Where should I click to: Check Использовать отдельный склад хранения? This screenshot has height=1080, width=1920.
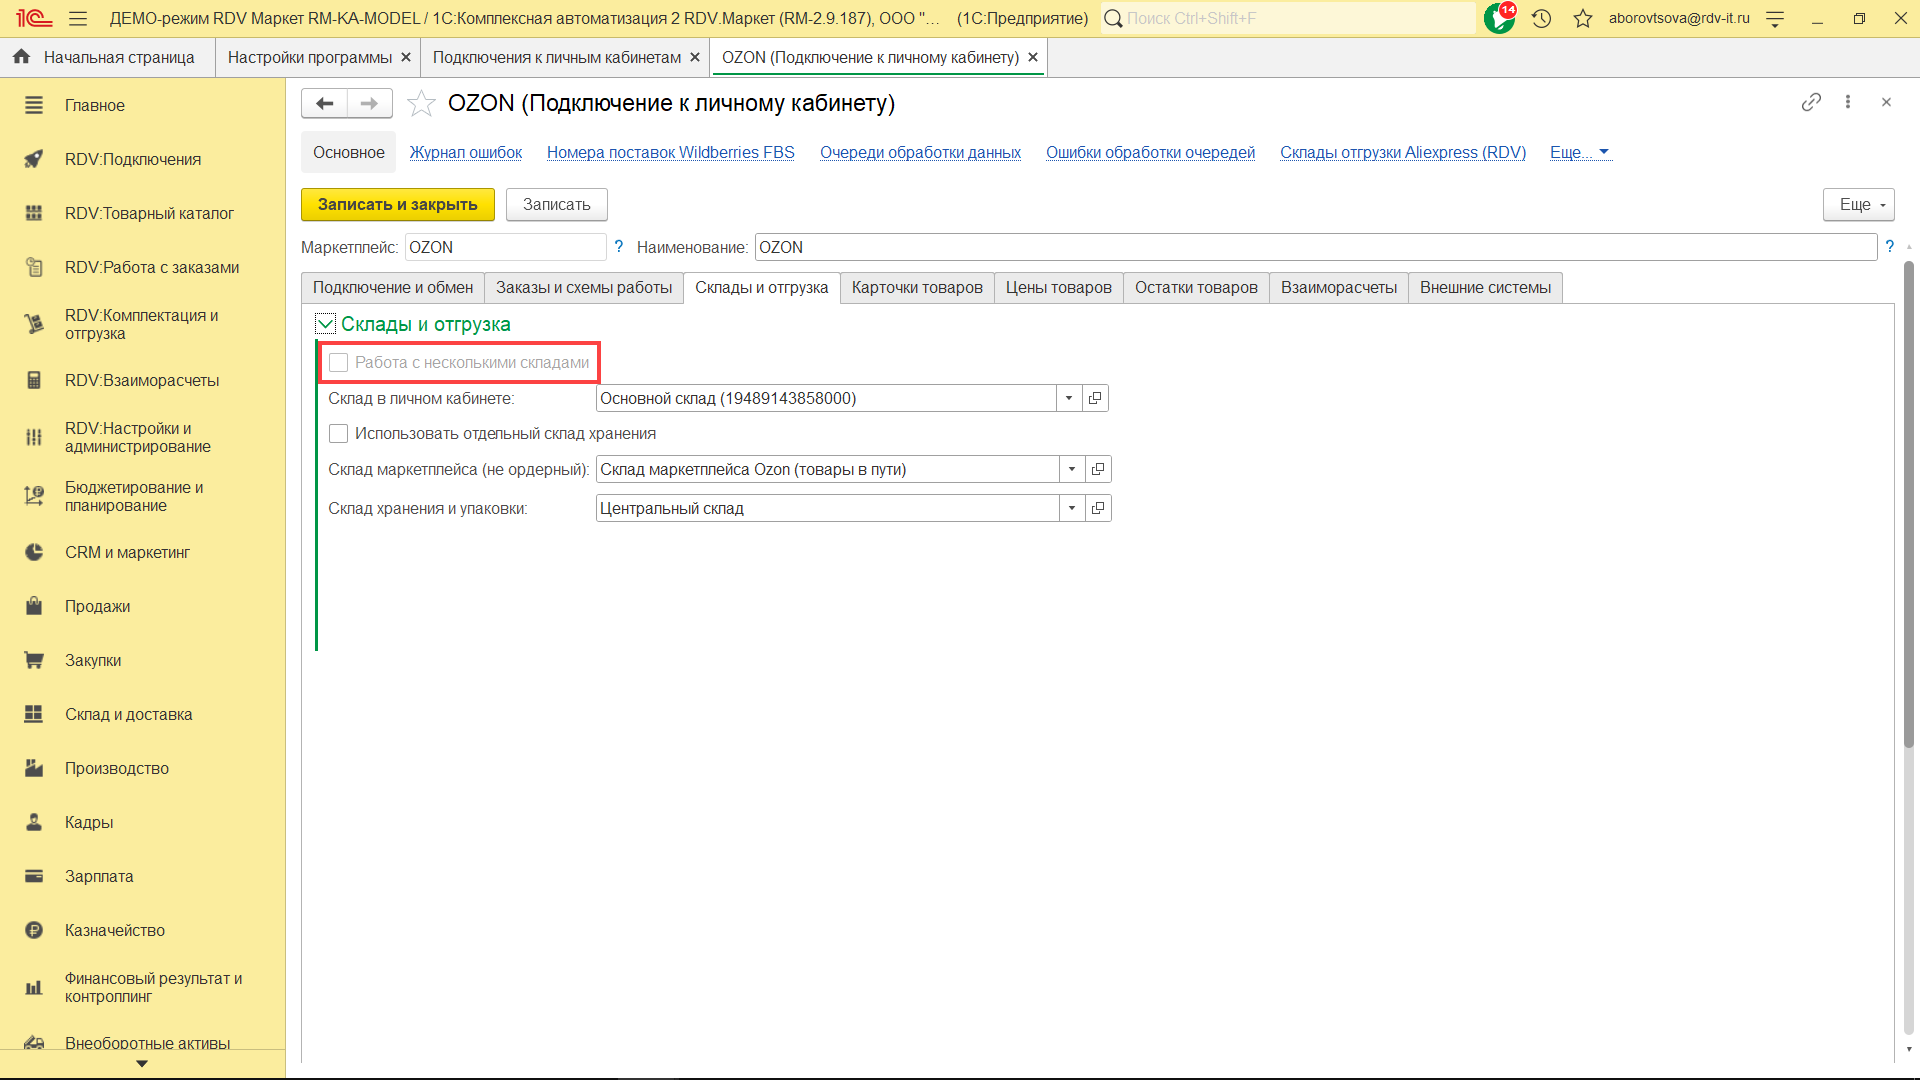(x=339, y=433)
